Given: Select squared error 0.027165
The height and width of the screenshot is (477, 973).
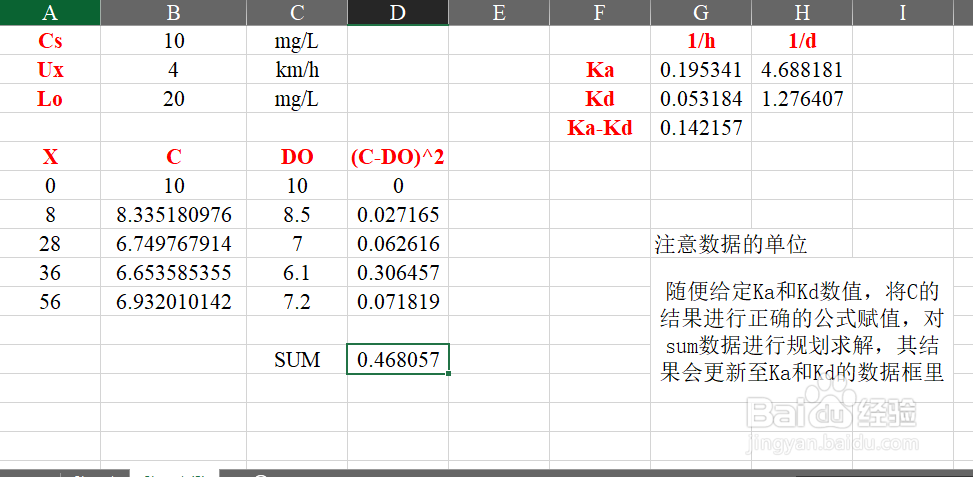Looking at the screenshot, I should pos(398,215).
